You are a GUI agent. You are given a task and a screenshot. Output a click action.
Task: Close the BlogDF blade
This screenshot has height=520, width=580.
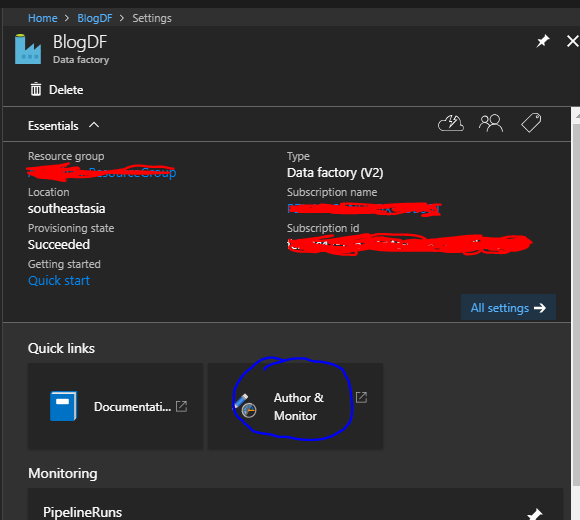[x=573, y=41]
